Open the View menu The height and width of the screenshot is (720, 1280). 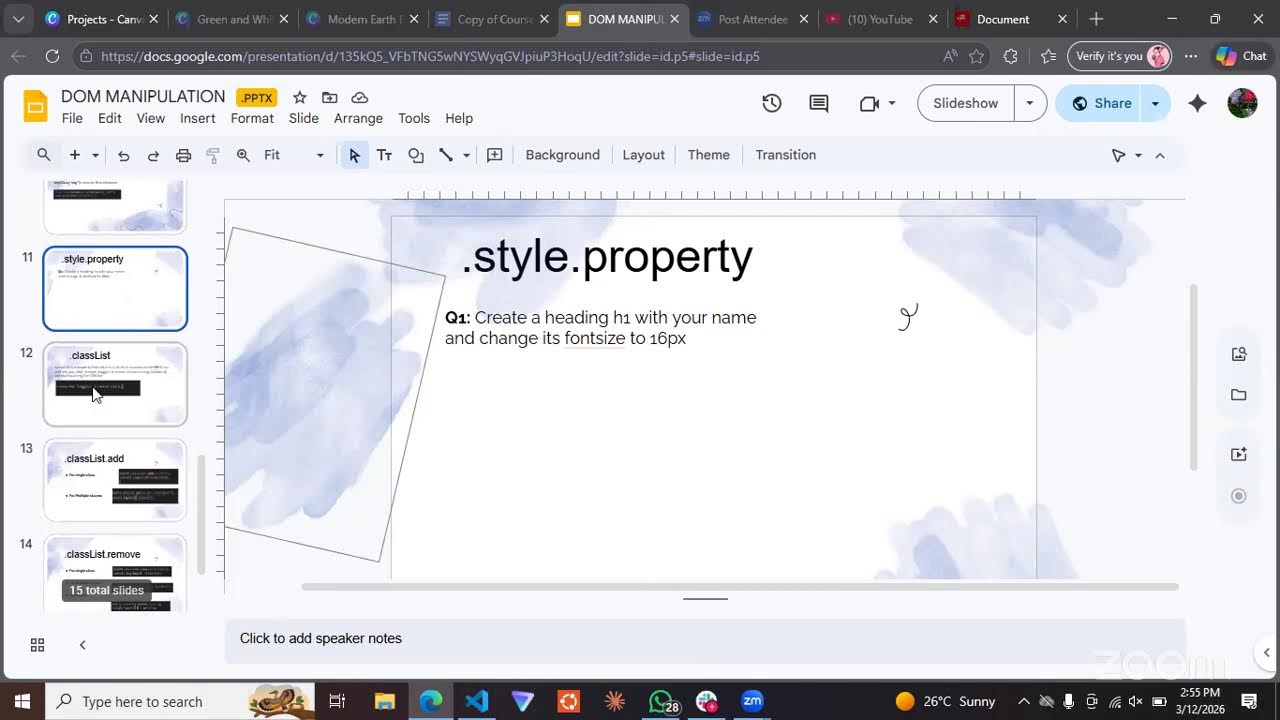pyautogui.click(x=151, y=118)
